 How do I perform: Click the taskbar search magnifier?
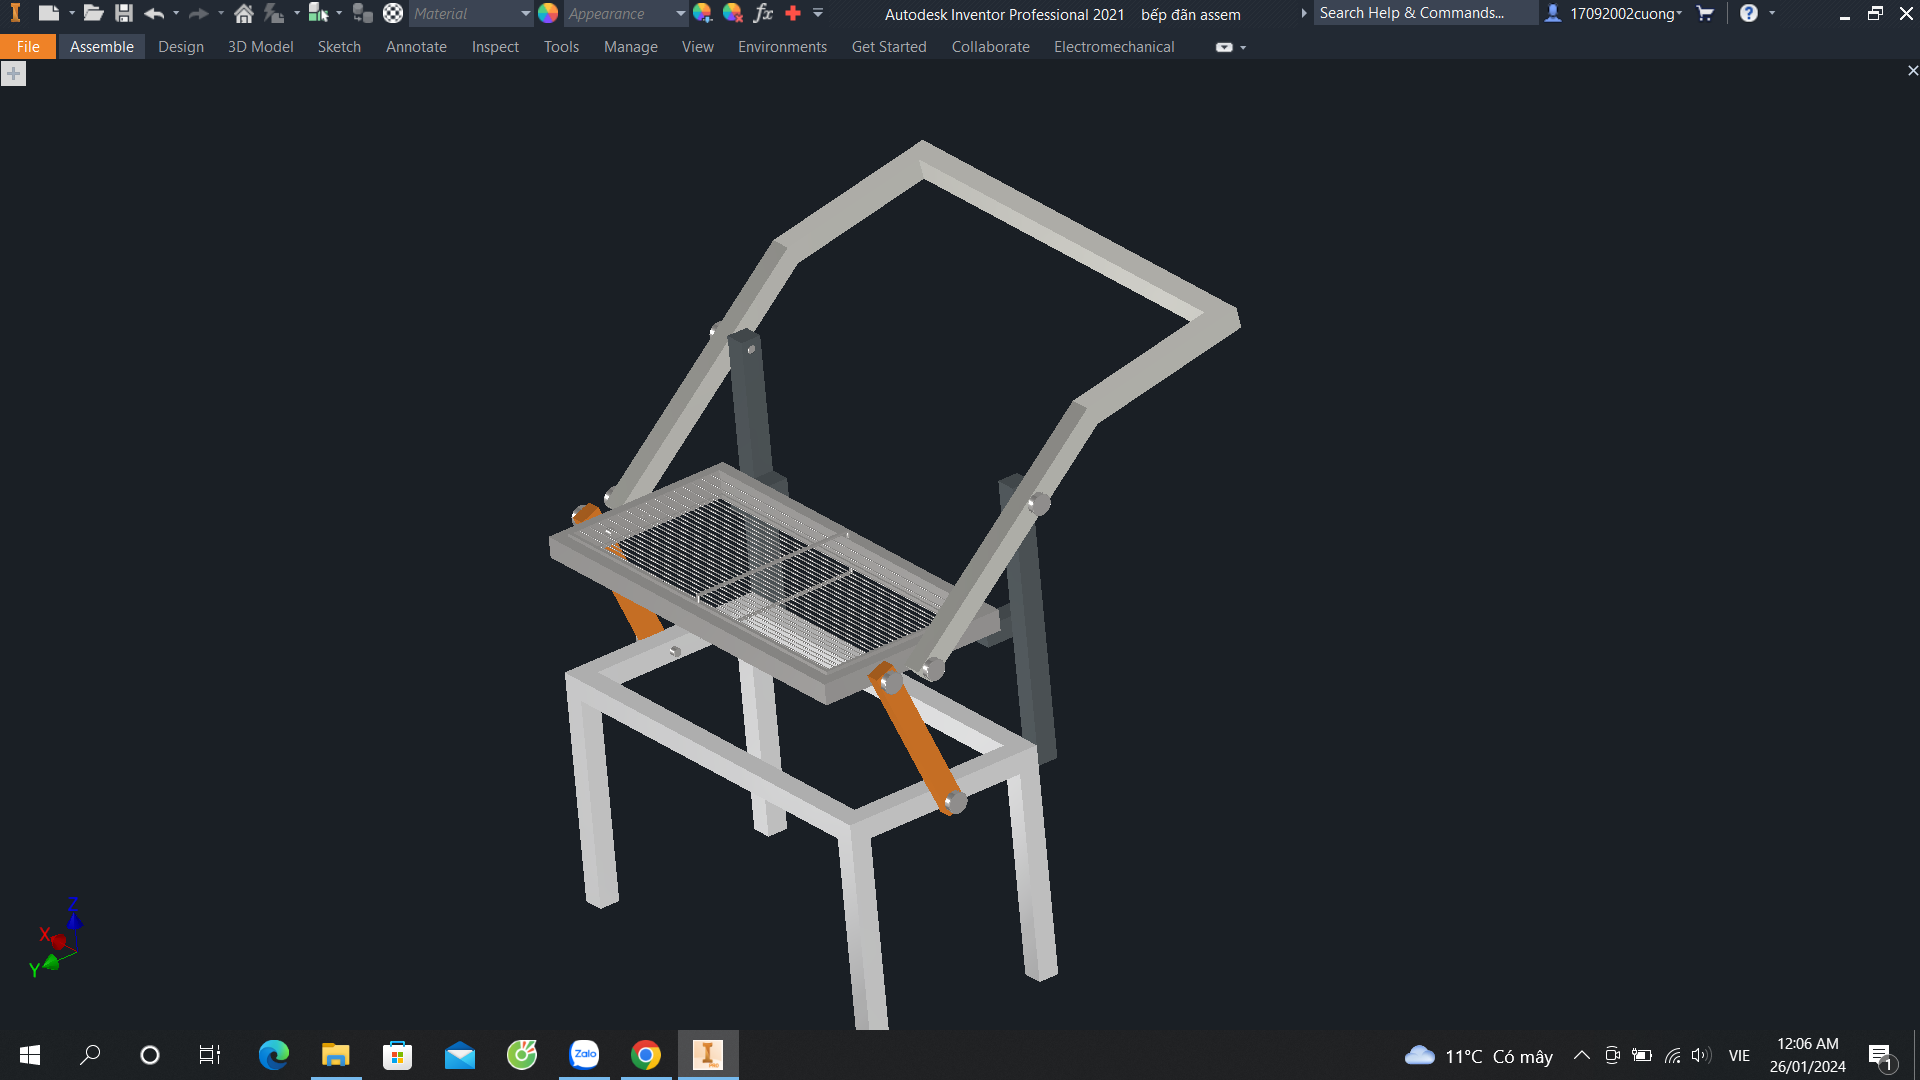pyautogui.click(x=90, y=1055)
